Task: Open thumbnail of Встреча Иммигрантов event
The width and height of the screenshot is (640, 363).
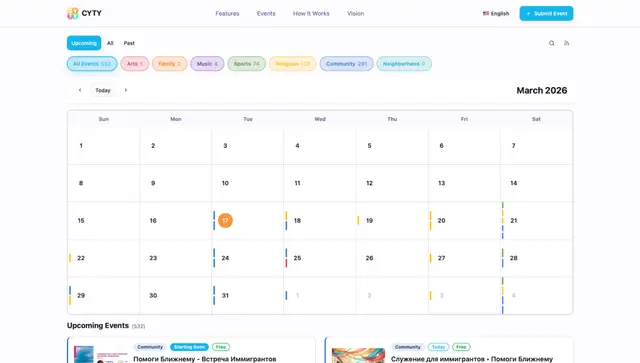Action: [101, 354]
